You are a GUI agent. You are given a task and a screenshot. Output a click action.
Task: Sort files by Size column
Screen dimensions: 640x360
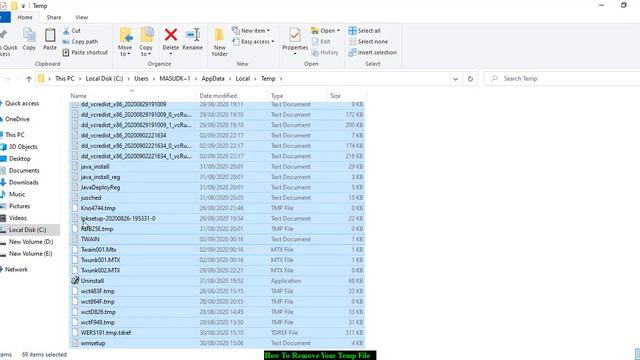pos(336,96)
